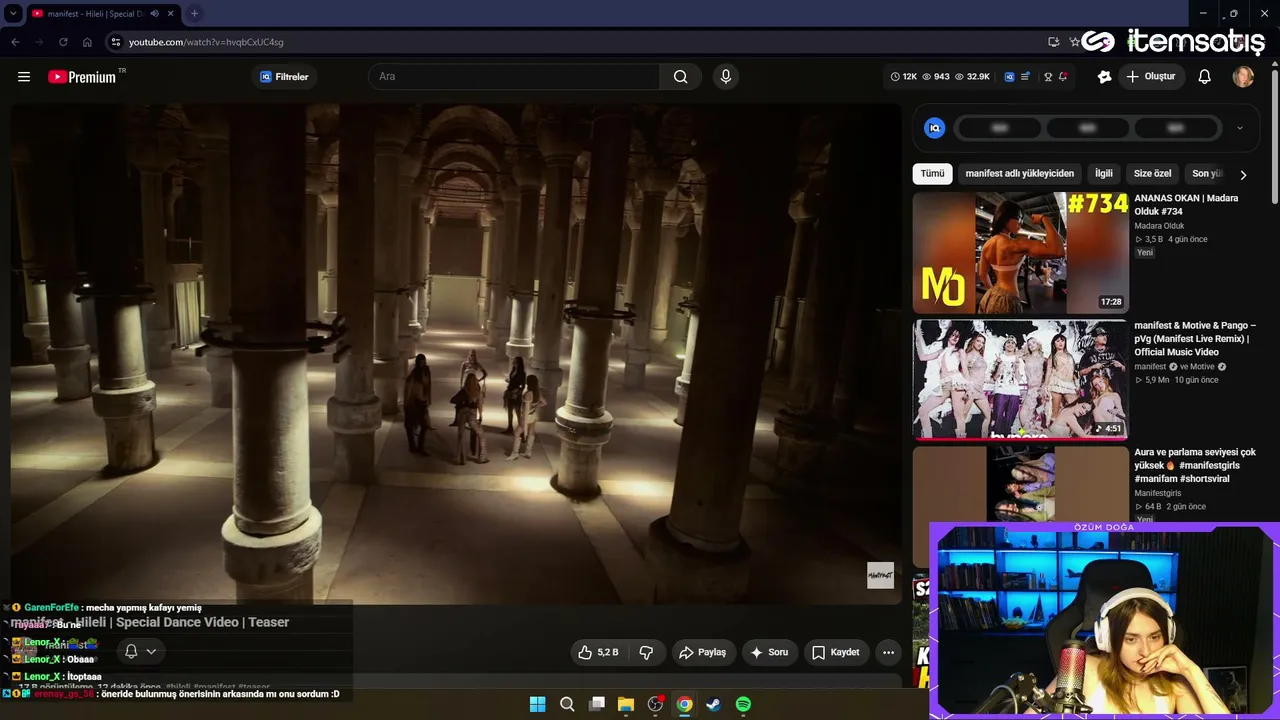Open Task View on taskbar
The image size is (1280, 720).
point(597,704)
